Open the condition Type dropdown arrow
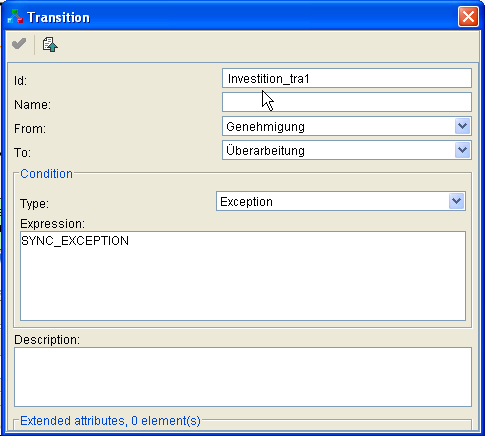The height and width of the screenshot is (436, 485). (x=456, y=201)
